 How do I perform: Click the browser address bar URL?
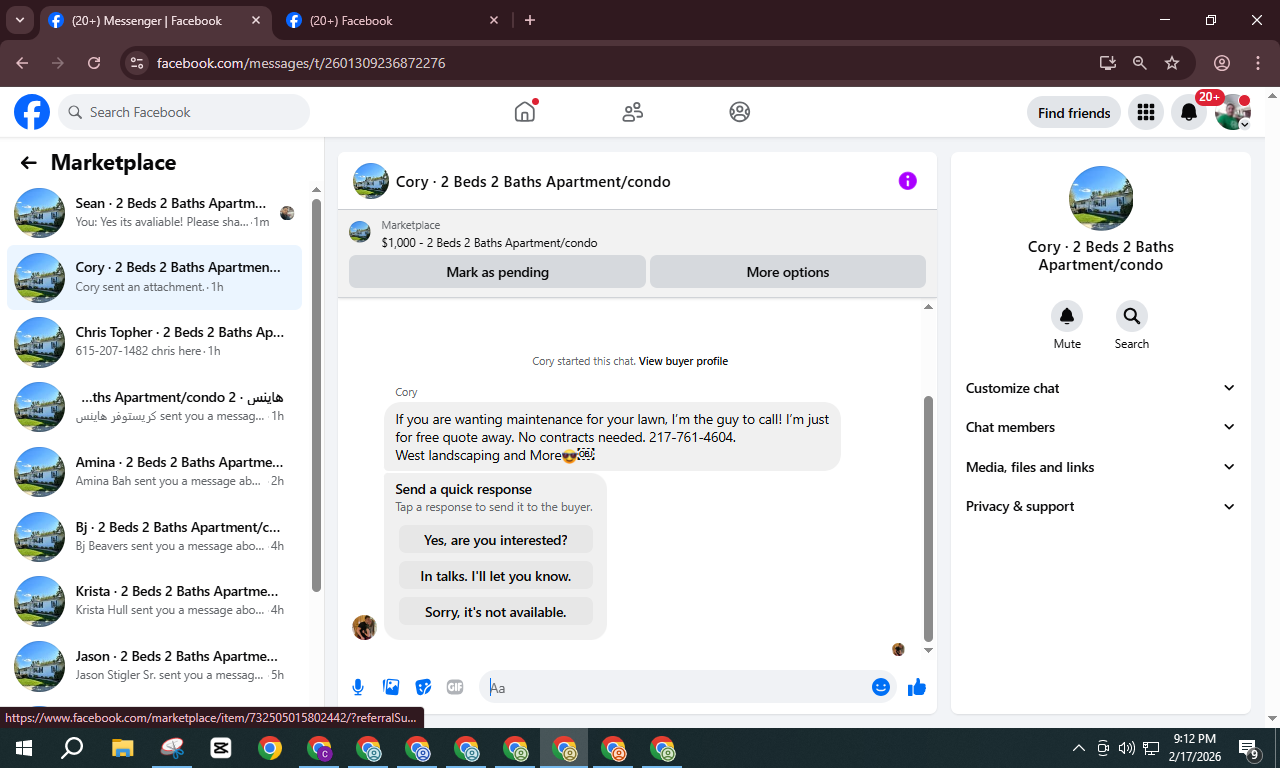(x=301, y=63)
